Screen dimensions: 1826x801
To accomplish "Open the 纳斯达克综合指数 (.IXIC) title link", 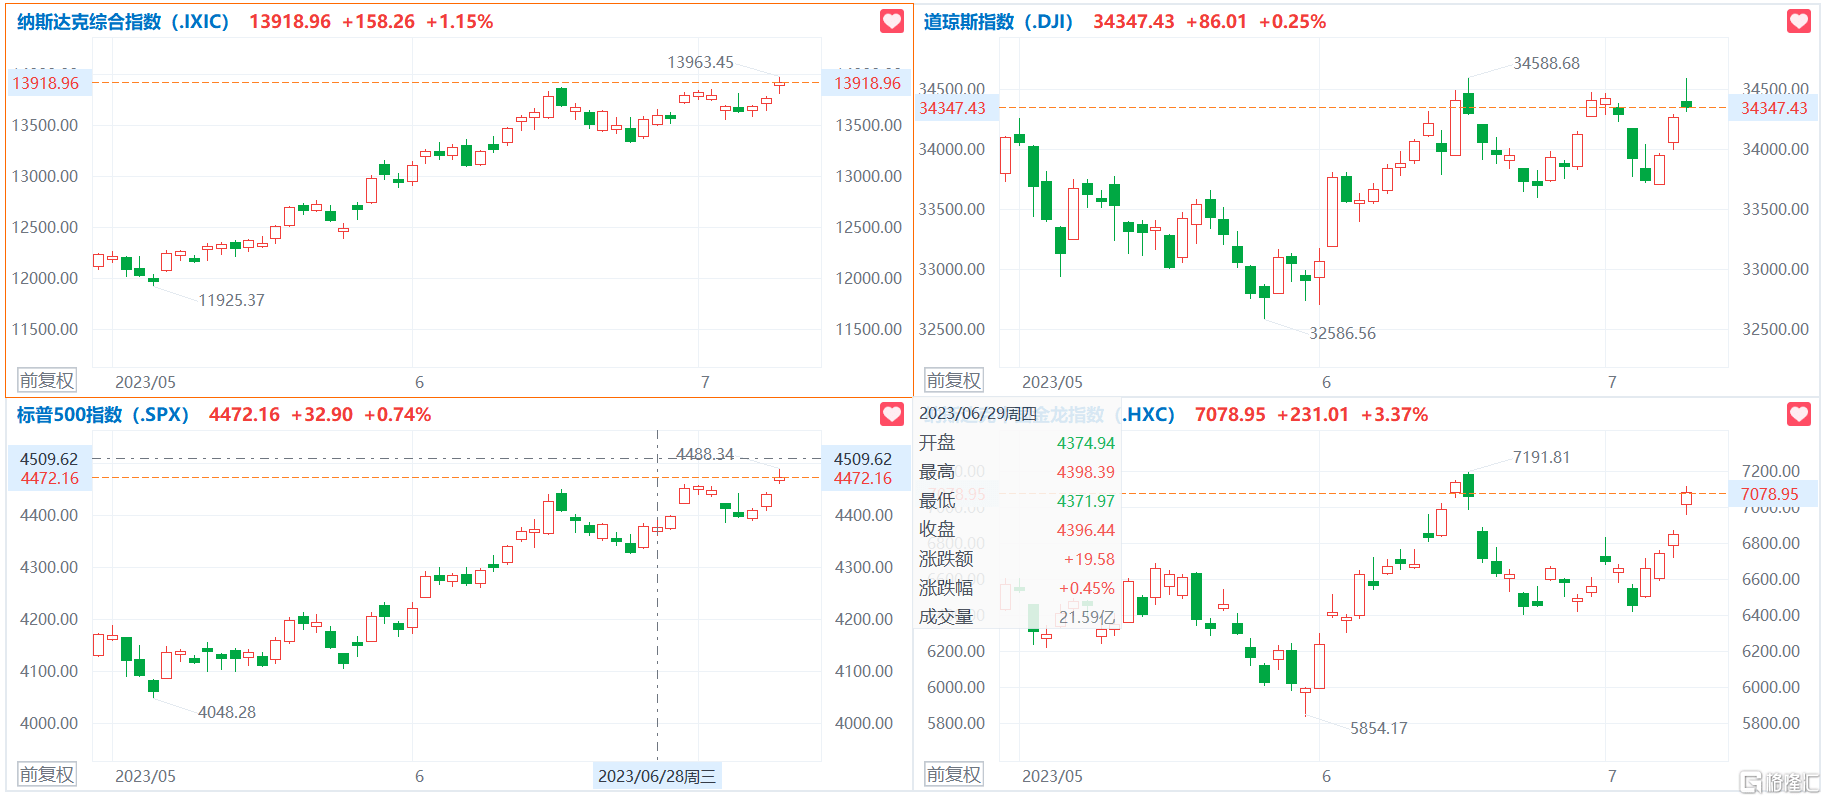I will coord(123,22).
